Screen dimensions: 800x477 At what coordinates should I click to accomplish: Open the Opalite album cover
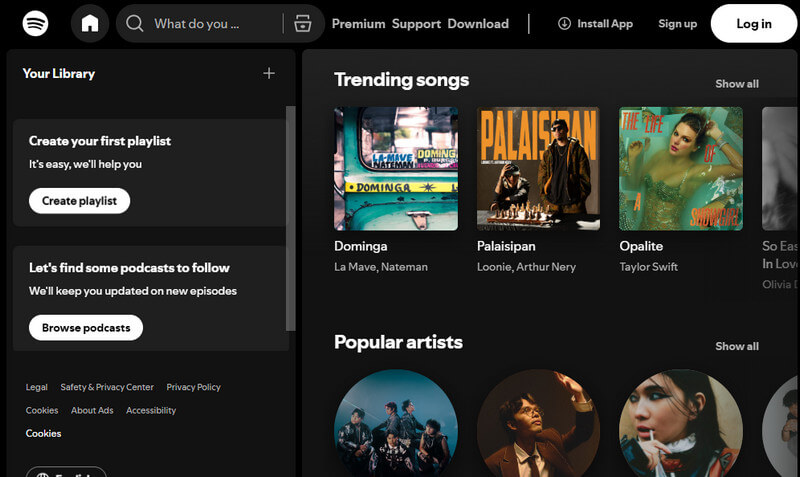coord(681,169)
